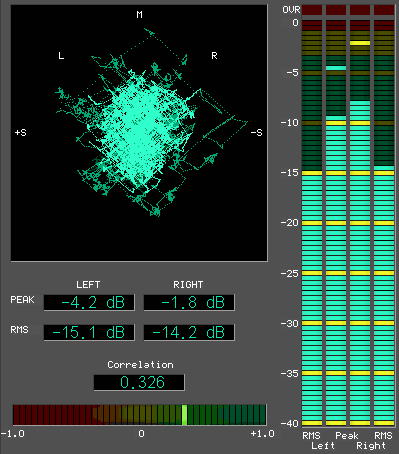
Task: Click the center of the goniometer display
Action: pyautogui.click(x=139, y=133)
